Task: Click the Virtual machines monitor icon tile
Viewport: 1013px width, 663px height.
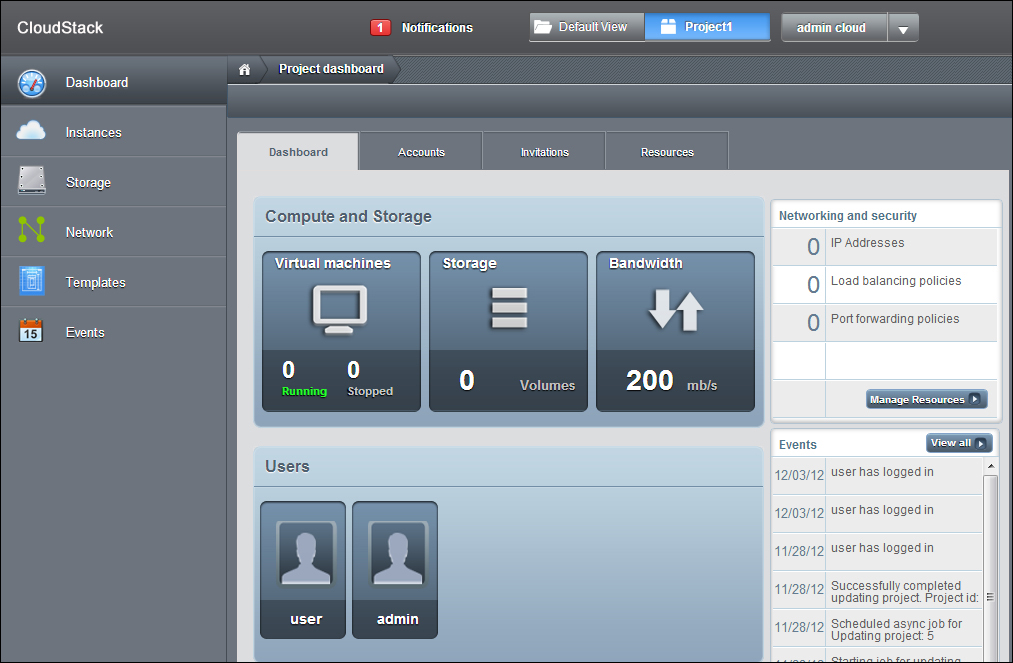Action: tap(338, 309)
